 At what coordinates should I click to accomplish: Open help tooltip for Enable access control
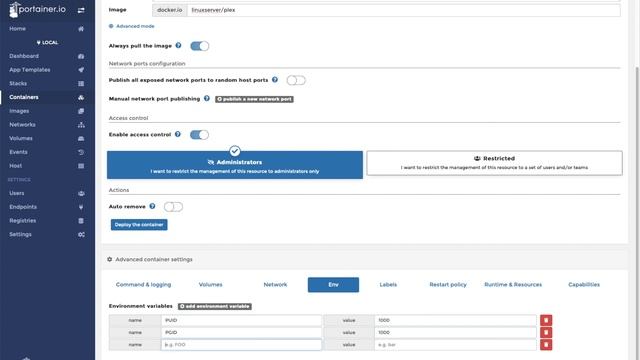point(178,134)
